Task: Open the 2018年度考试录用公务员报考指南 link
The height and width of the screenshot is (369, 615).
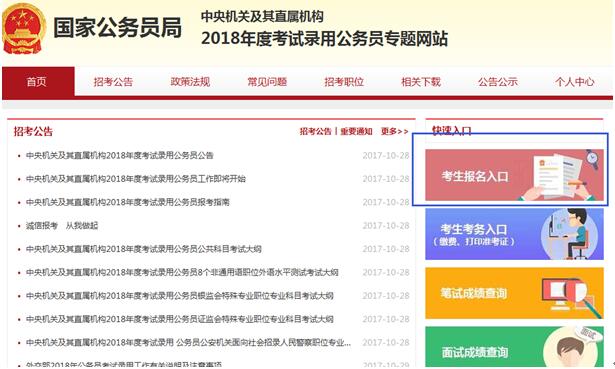Action: 127,202
